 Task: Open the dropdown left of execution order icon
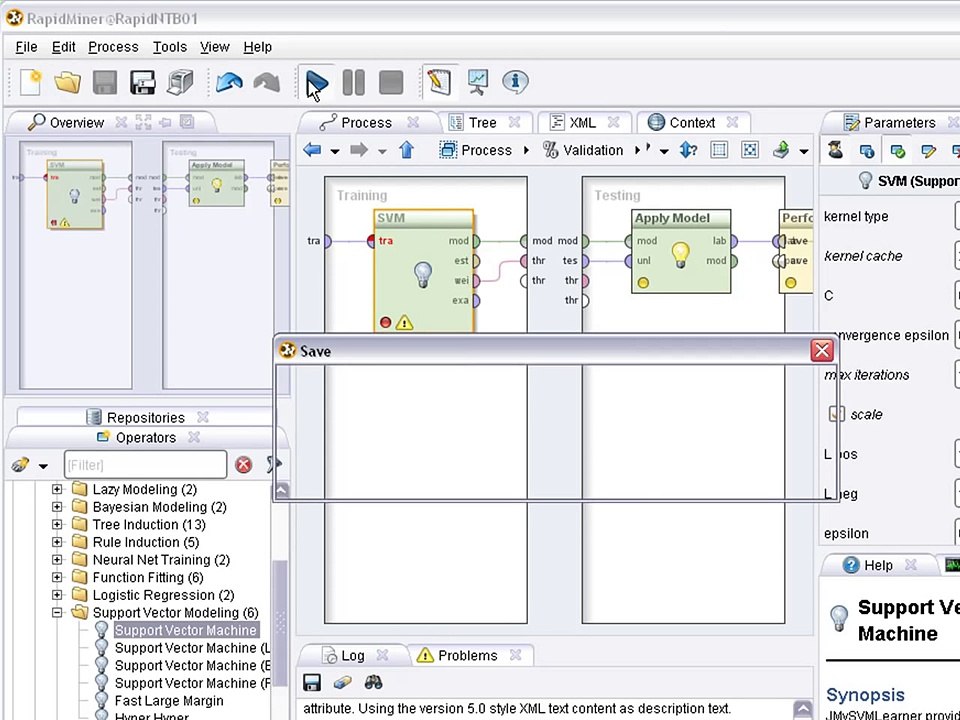[x=664, y=151]
